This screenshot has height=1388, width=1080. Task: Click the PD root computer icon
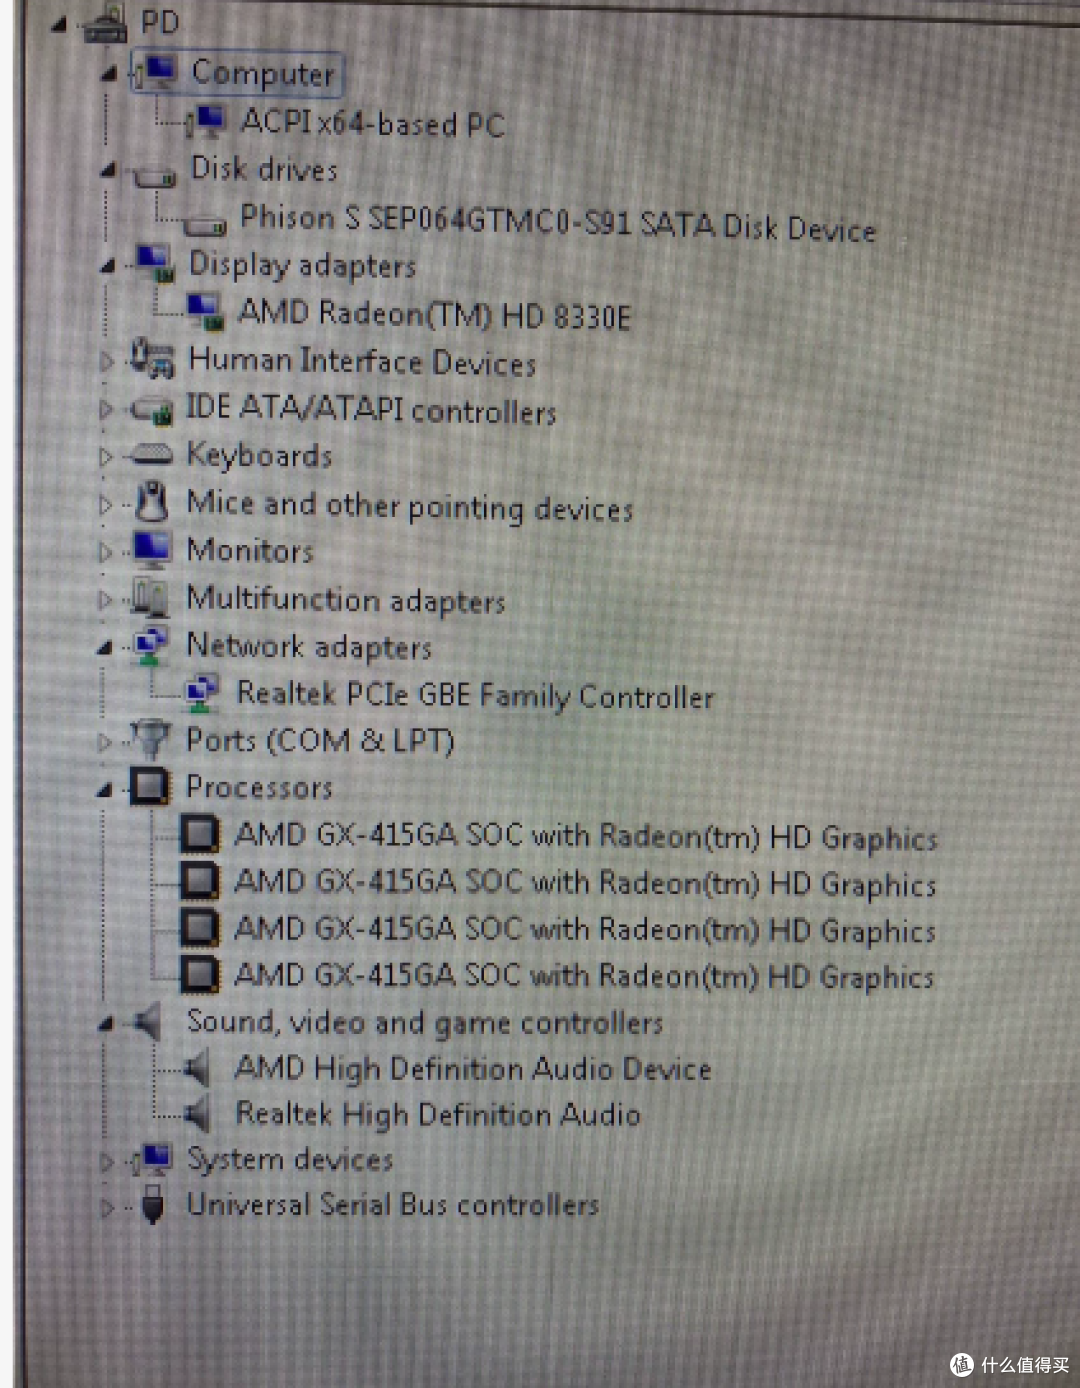pos(105,24)
